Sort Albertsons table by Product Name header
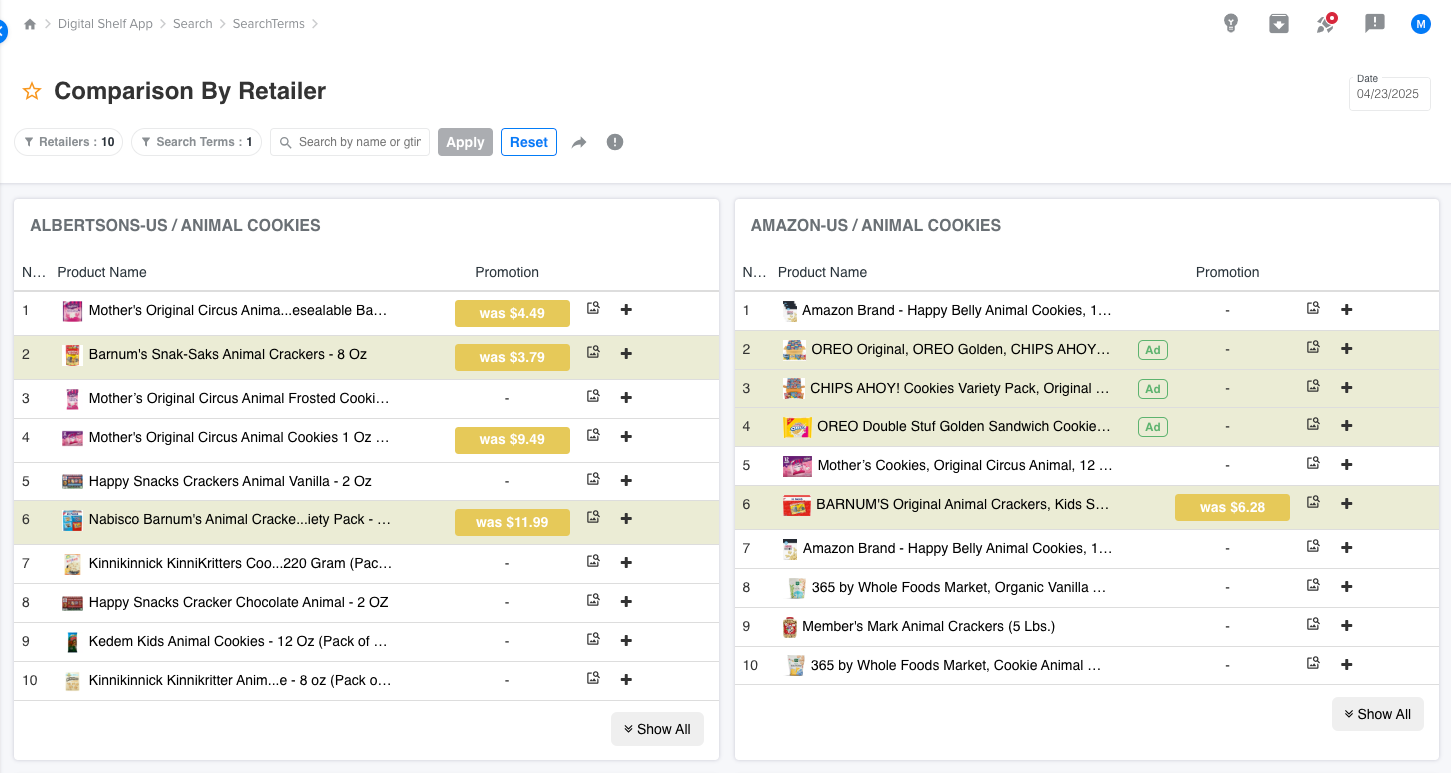 click(102, 272)
